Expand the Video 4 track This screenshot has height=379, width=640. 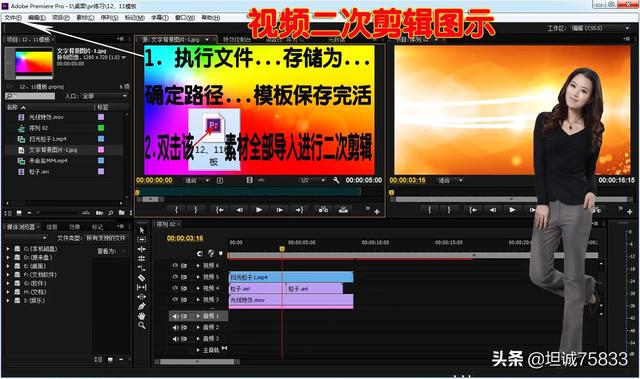click(x=198, y=288)
